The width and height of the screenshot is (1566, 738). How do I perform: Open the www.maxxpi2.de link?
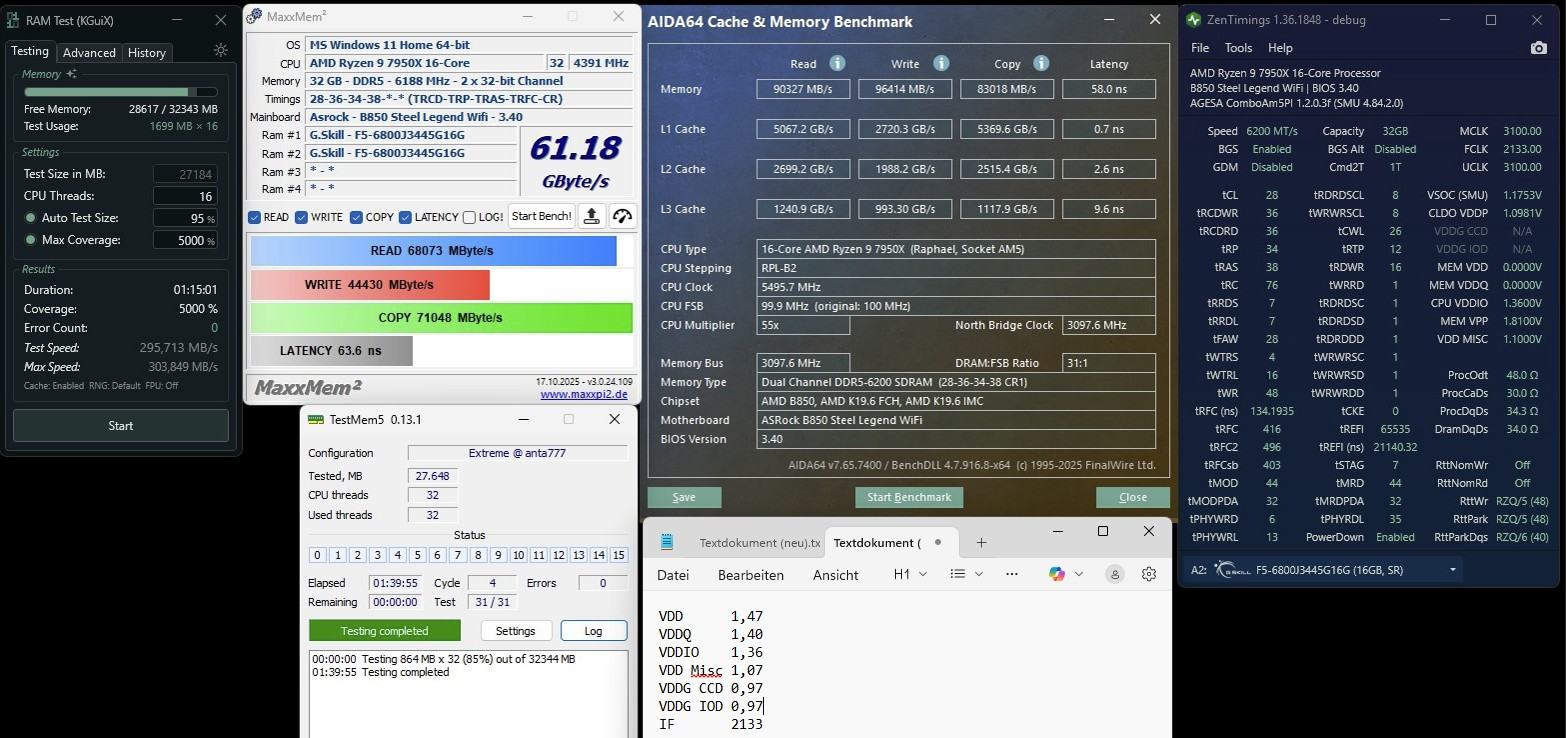pyautogui.click(x=584, y=394)
